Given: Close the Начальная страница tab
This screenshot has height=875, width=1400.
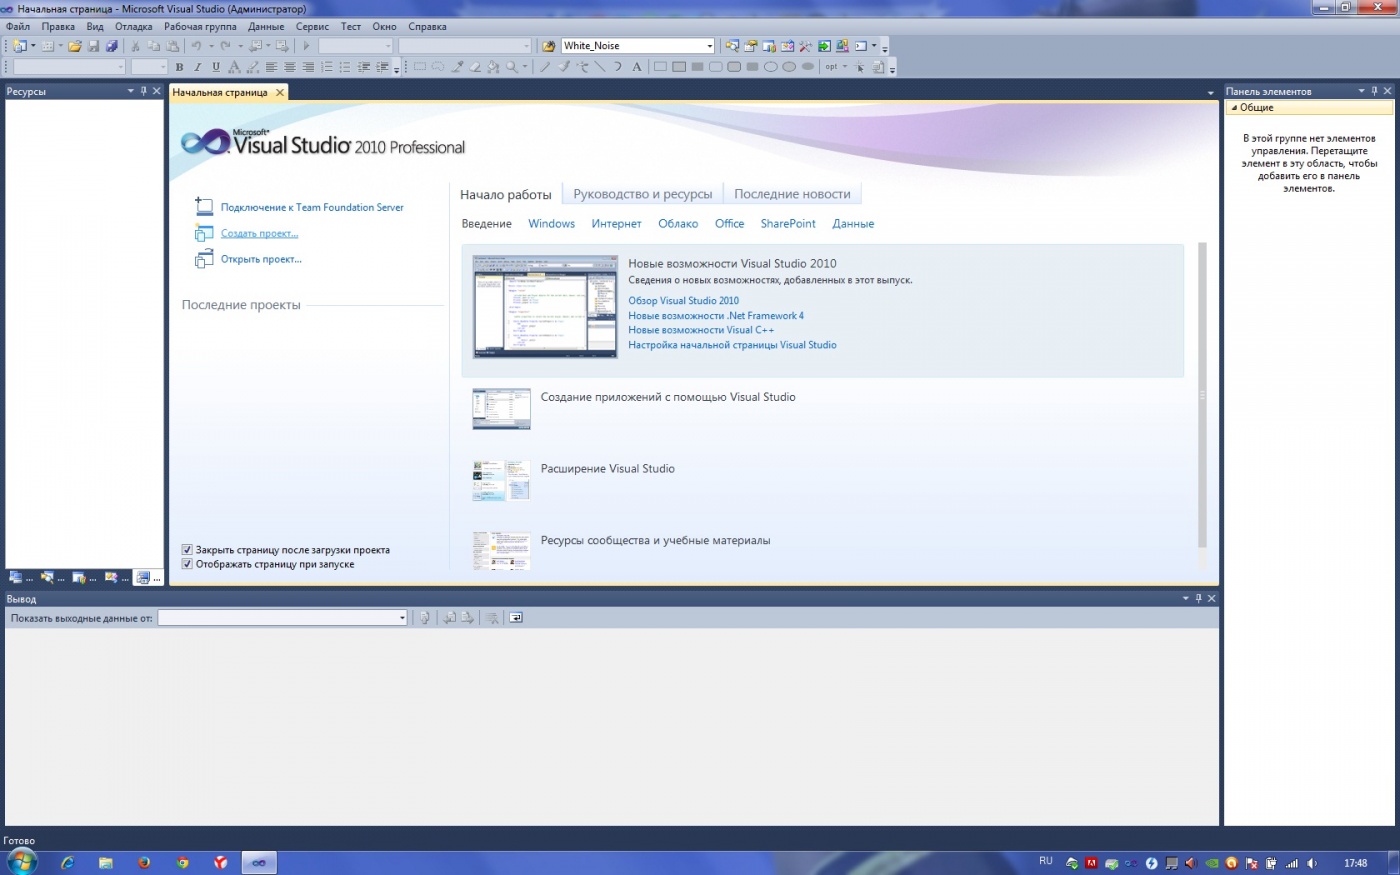Looking at the screenshot, I should click(280, 92).
